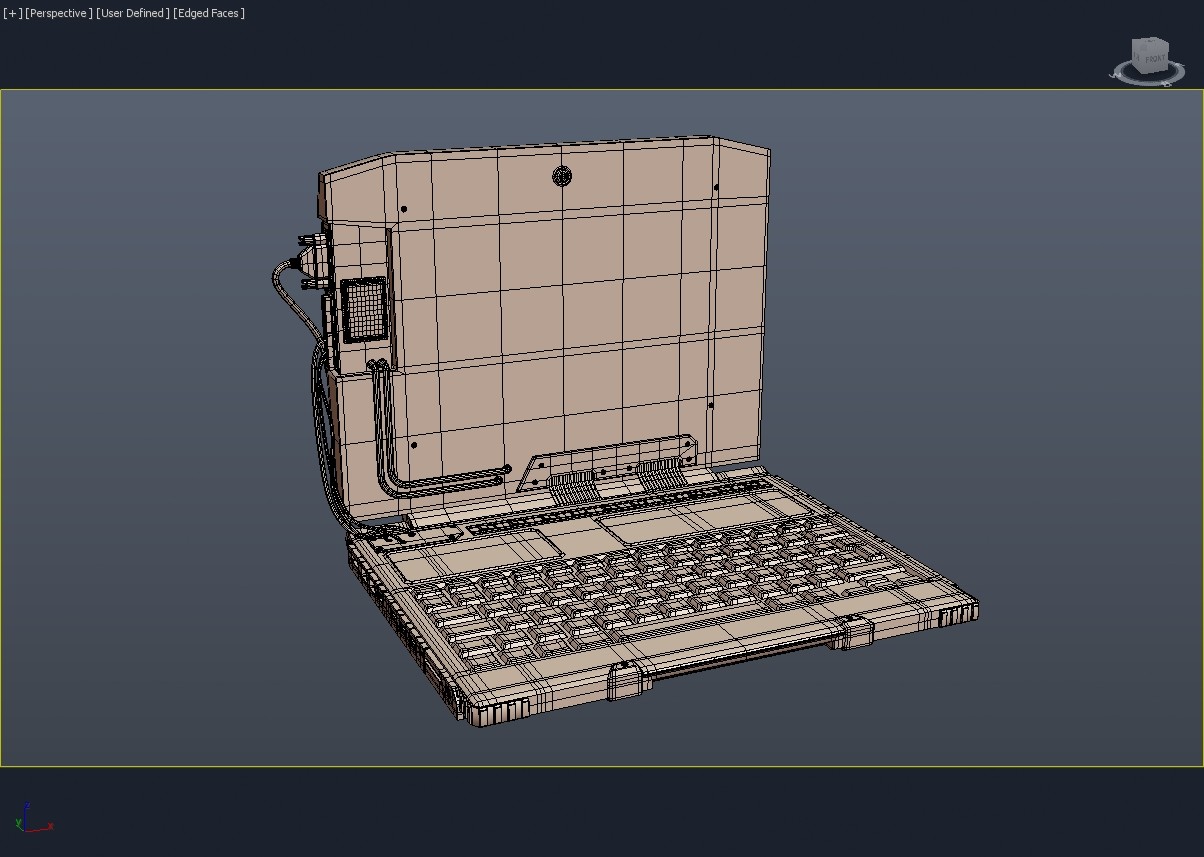Click the green Y axis of the world tripod
The width and height of the screenshot is (1204, 857).
tap(18, 822)
